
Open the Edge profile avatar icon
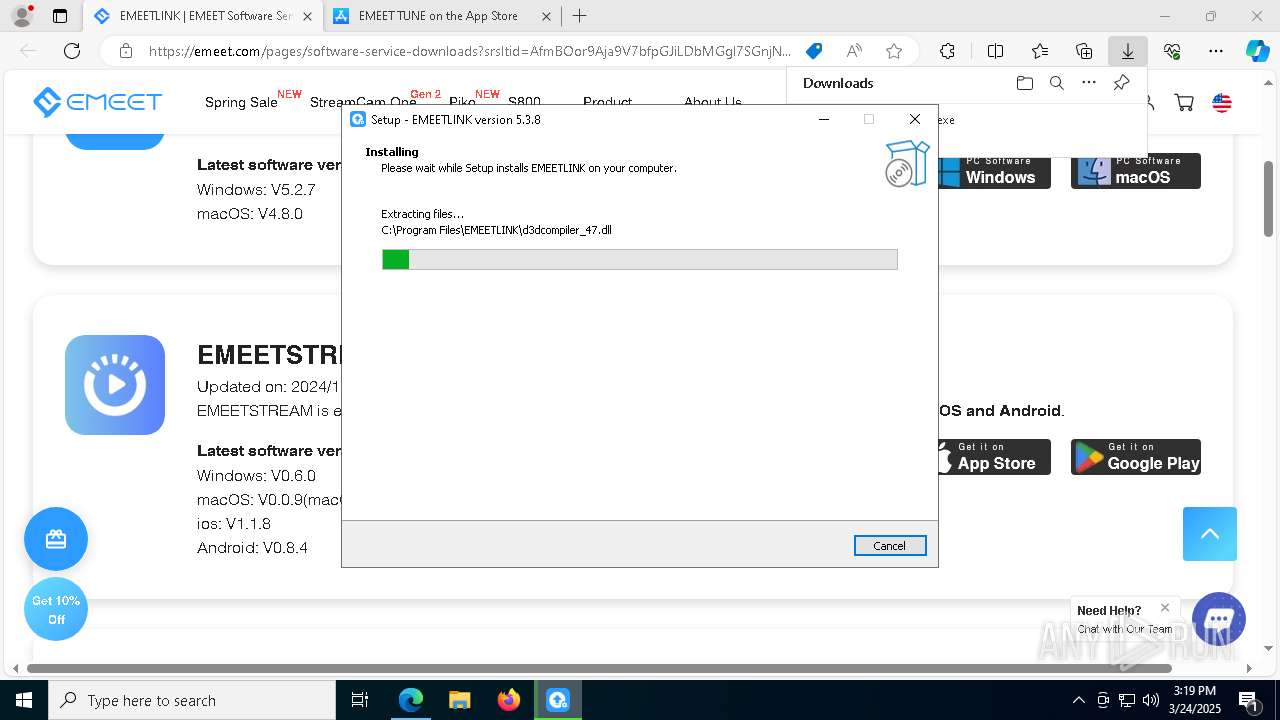[x=22, y=16]
